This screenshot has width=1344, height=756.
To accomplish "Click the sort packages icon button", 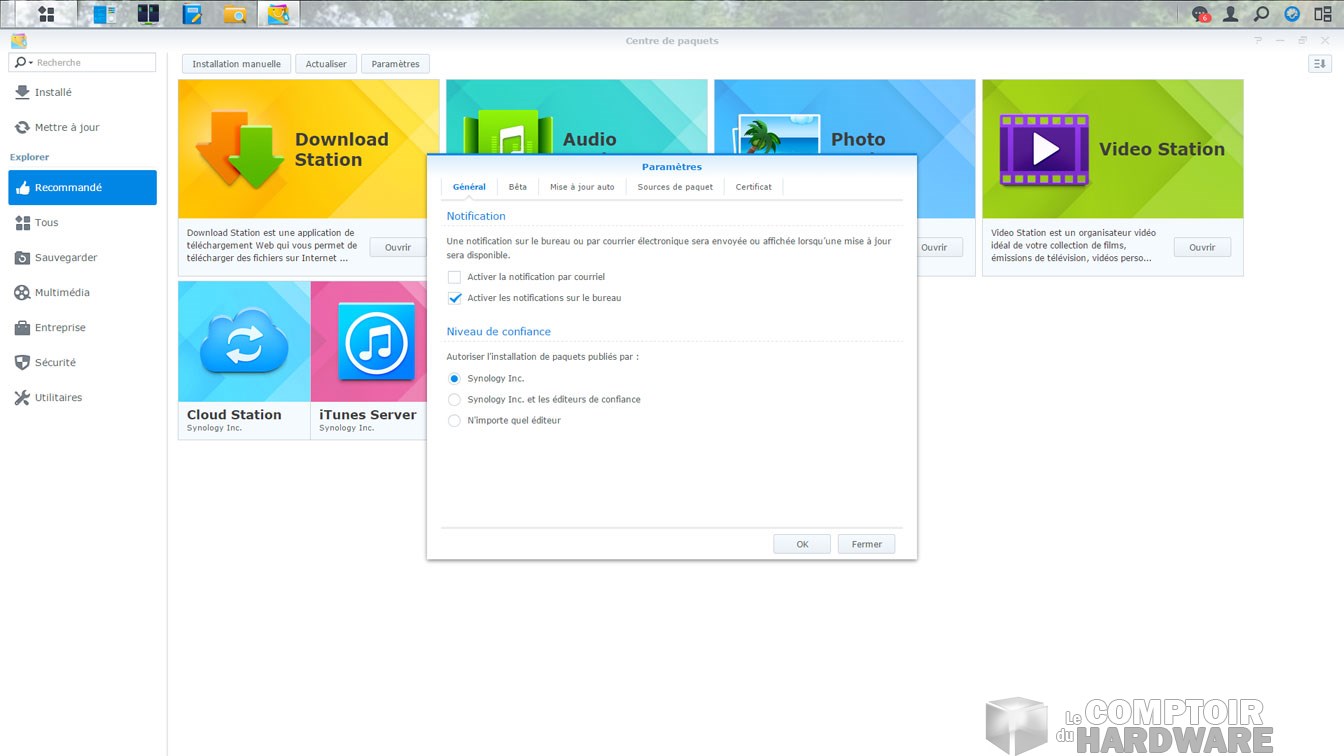I will (x=1319, y=64).
